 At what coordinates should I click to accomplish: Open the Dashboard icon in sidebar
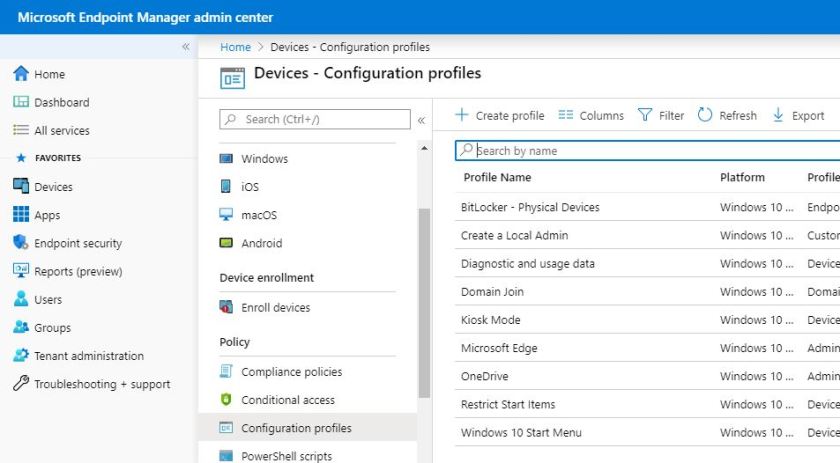(20, 102)
